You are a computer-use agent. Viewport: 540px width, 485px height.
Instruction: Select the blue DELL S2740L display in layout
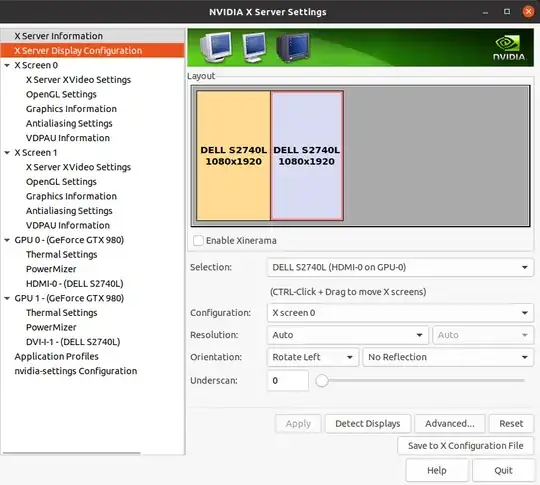pyautogui.click(x=307, y=155)
